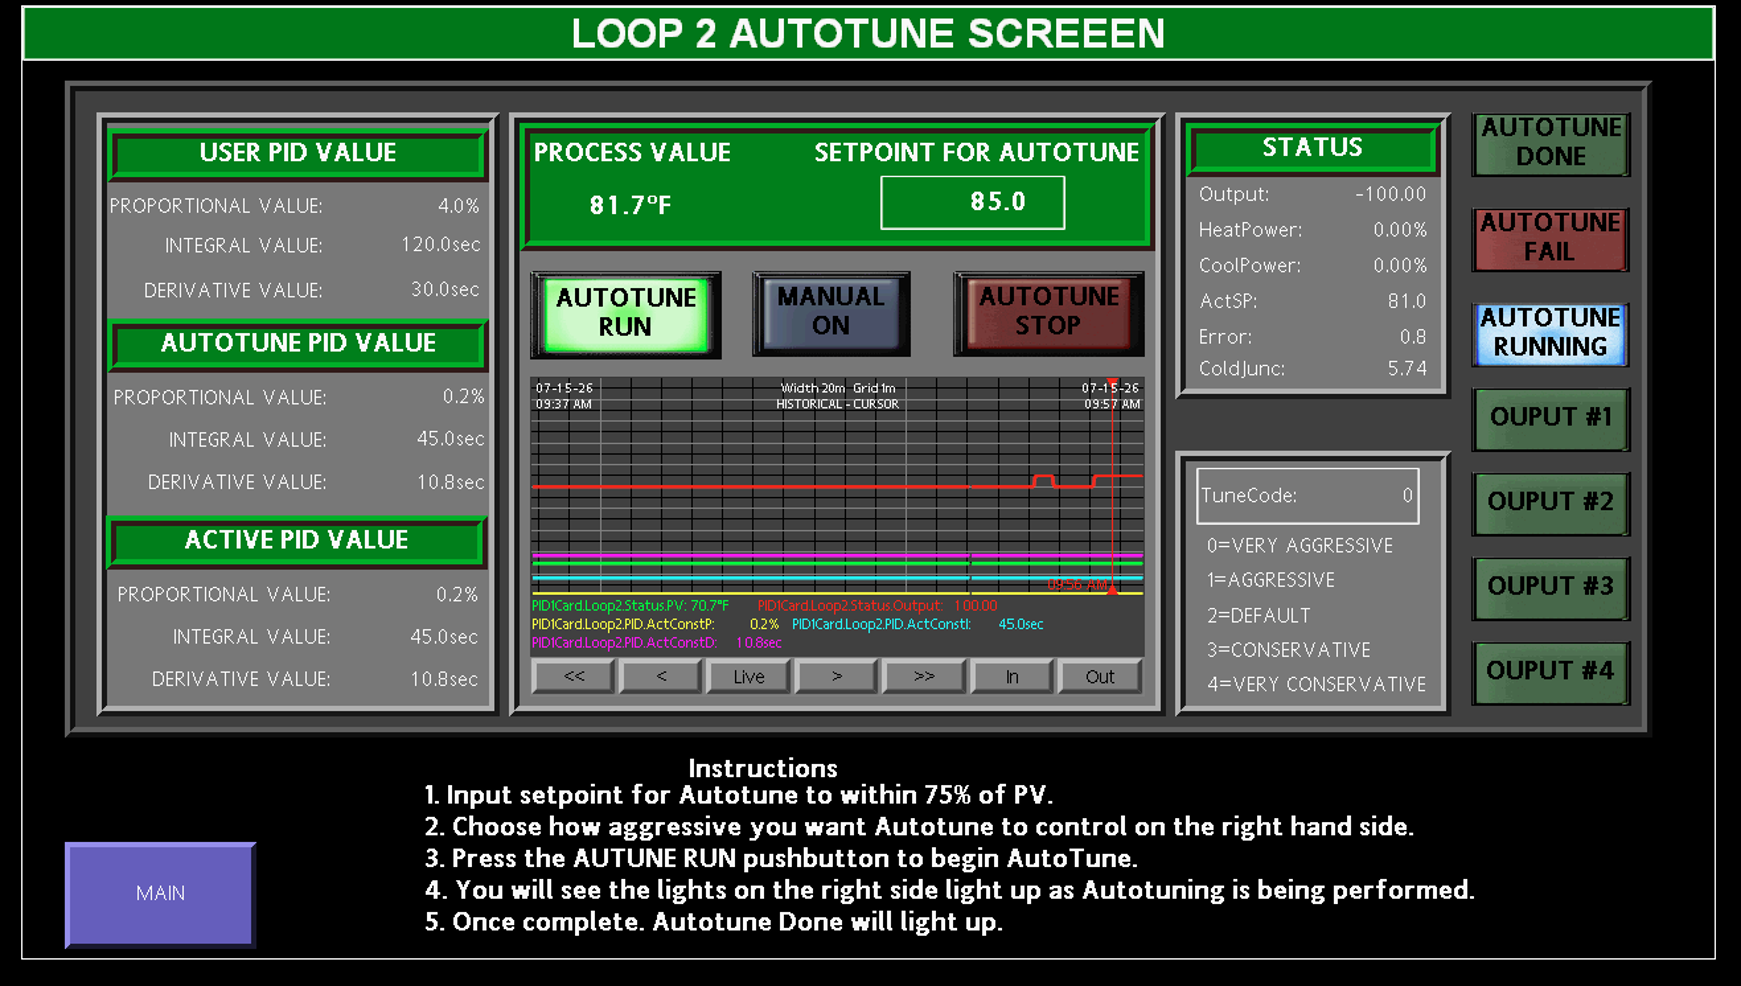
Task: Switch to manual mode with MANUAL ON
Action: tap(831, 312)
